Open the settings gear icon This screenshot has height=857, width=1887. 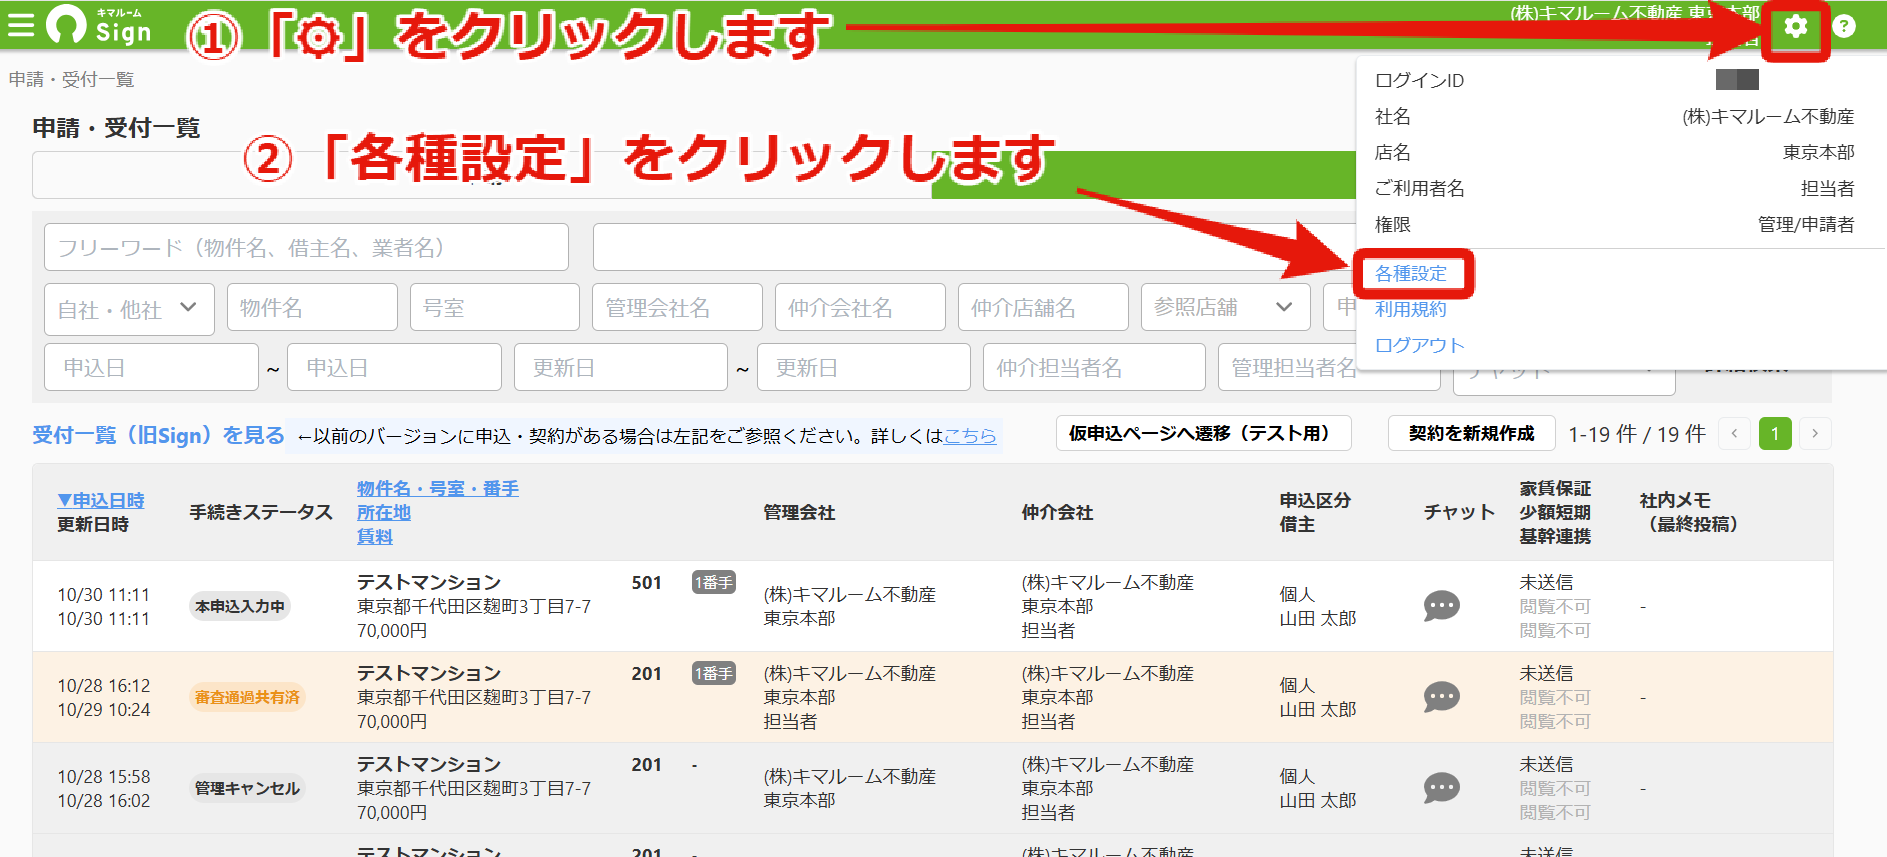tap(1796, 26)
